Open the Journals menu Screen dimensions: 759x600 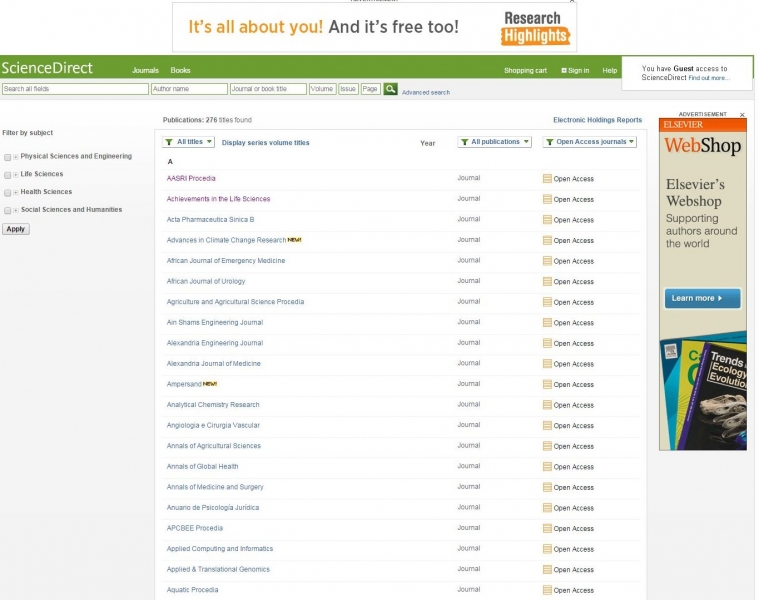145,70
